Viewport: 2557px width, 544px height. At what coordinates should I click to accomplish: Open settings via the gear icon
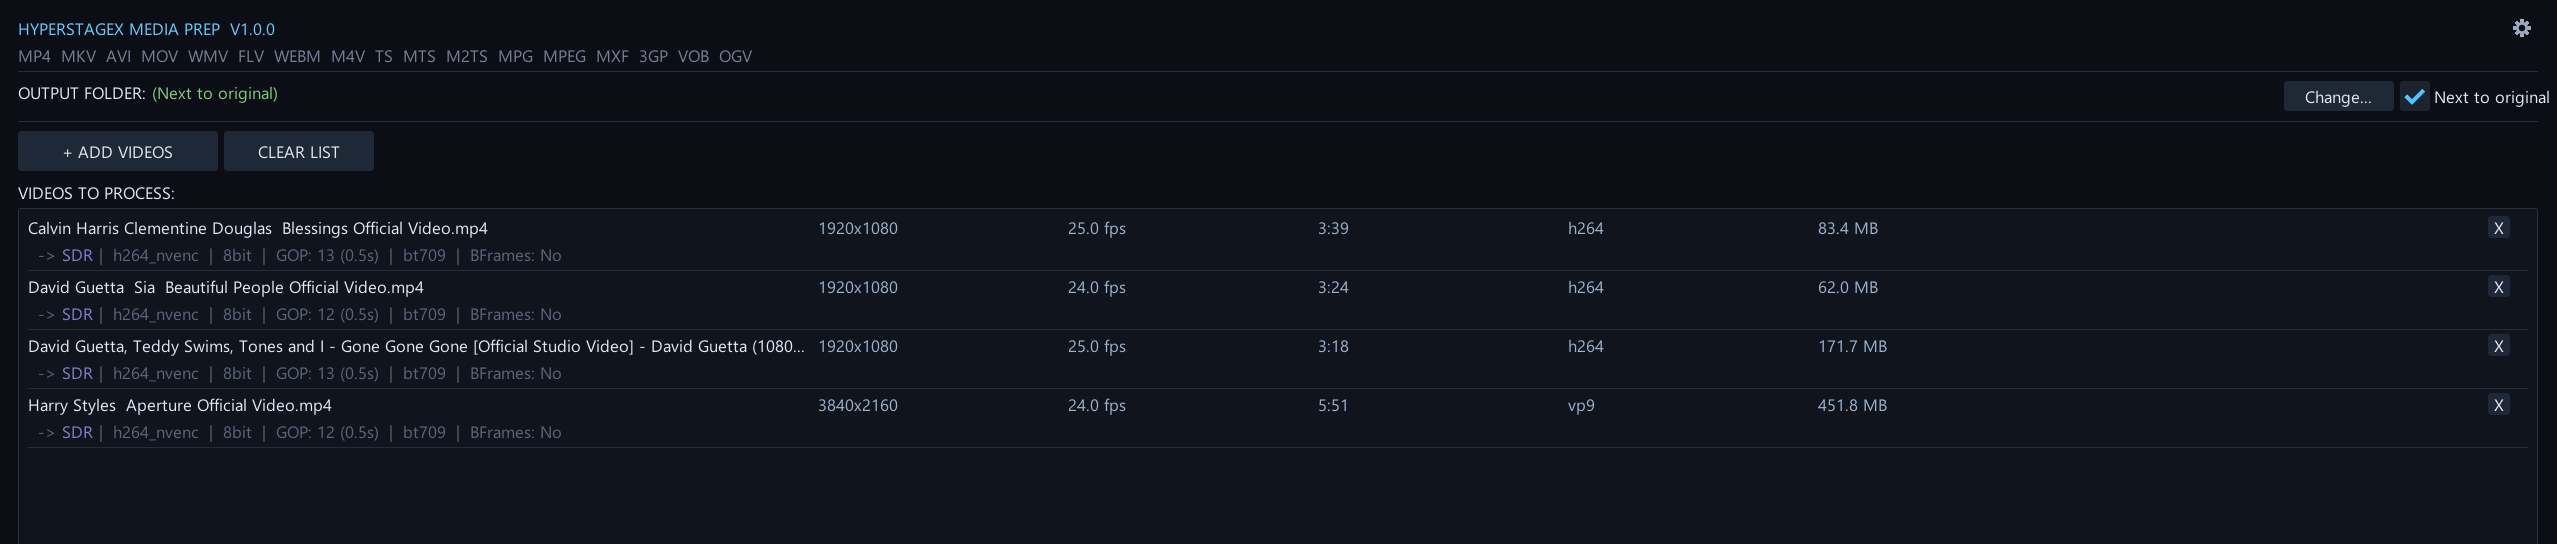click(2521, 28)
